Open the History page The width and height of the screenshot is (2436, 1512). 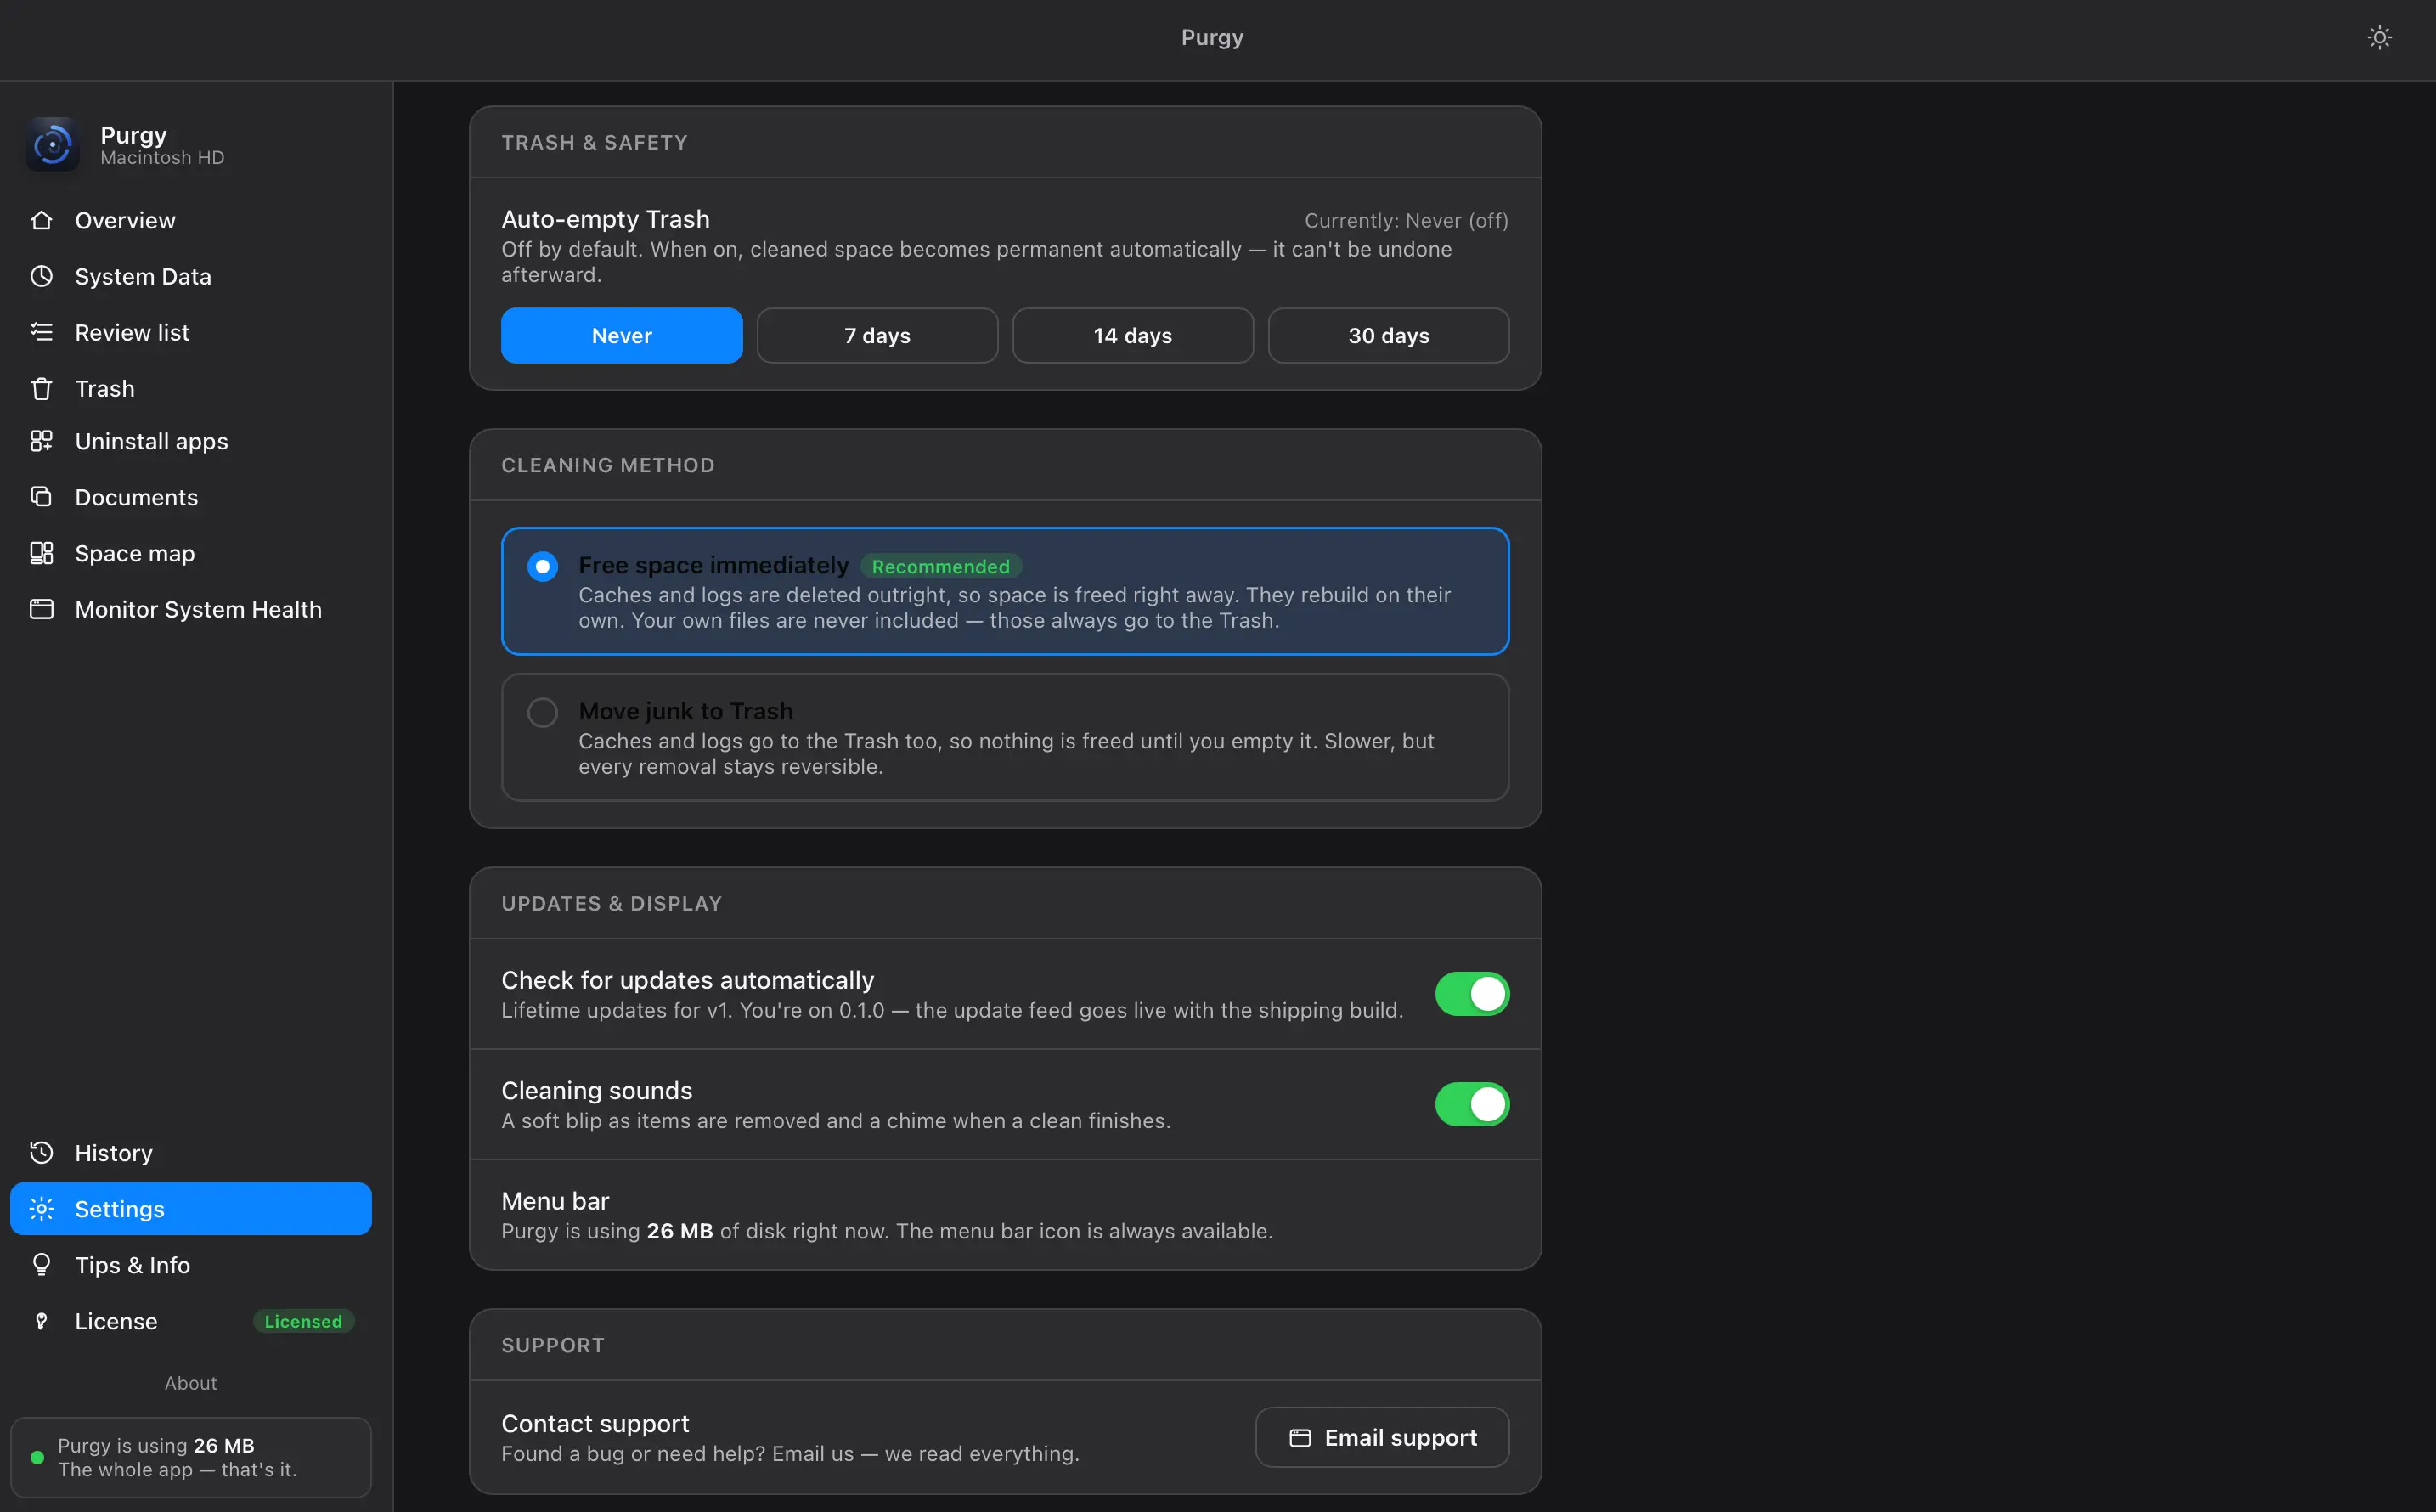tap(191, 1153)
